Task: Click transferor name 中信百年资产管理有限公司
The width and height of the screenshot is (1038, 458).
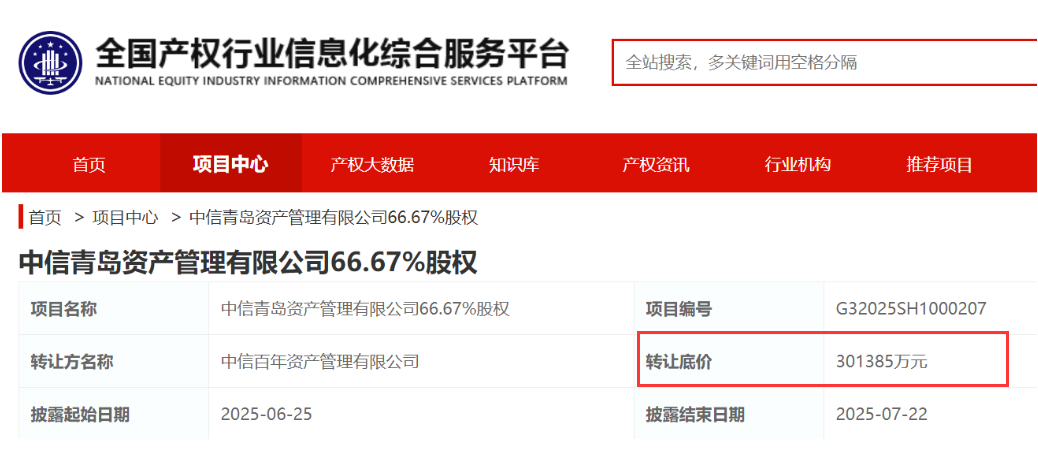Action: [x=320, y=361]
